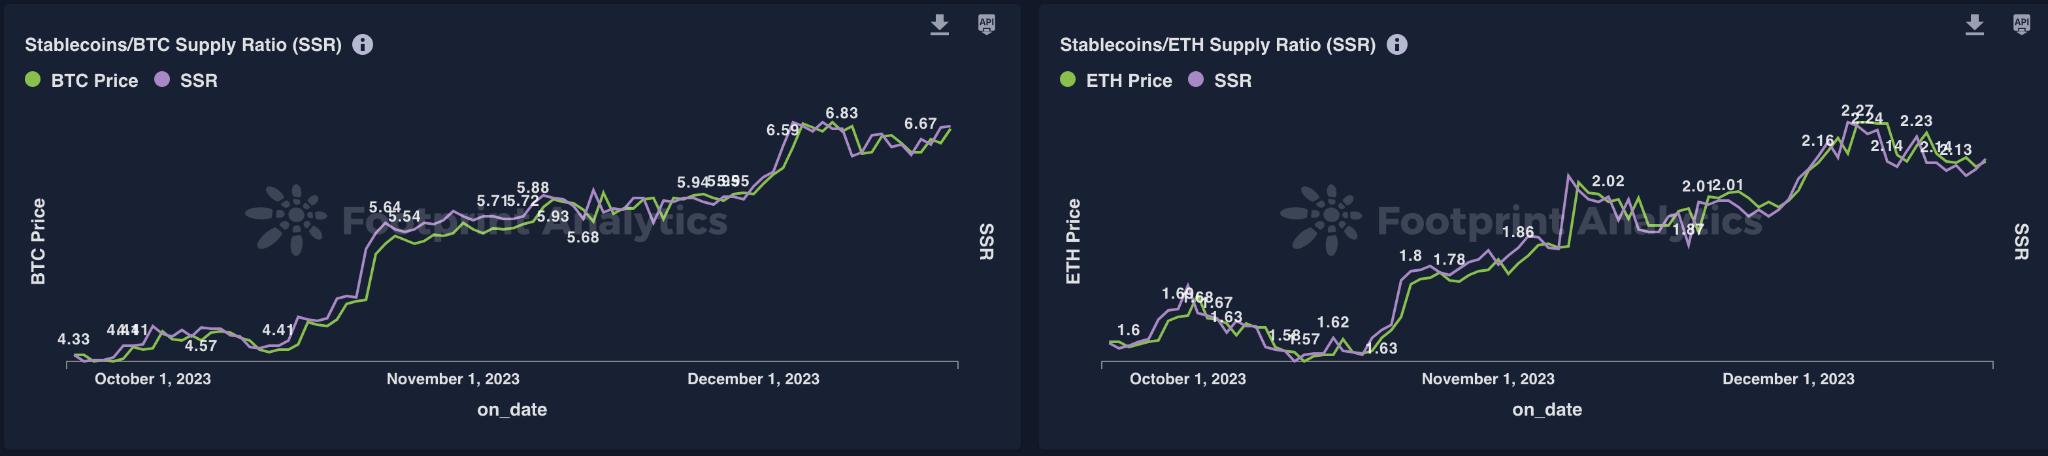The height and width of the screenshot is (456, 2048).
Task: Show info for Stablecoins/BTC Supply Ratio
Action: (x=363, y=45)
